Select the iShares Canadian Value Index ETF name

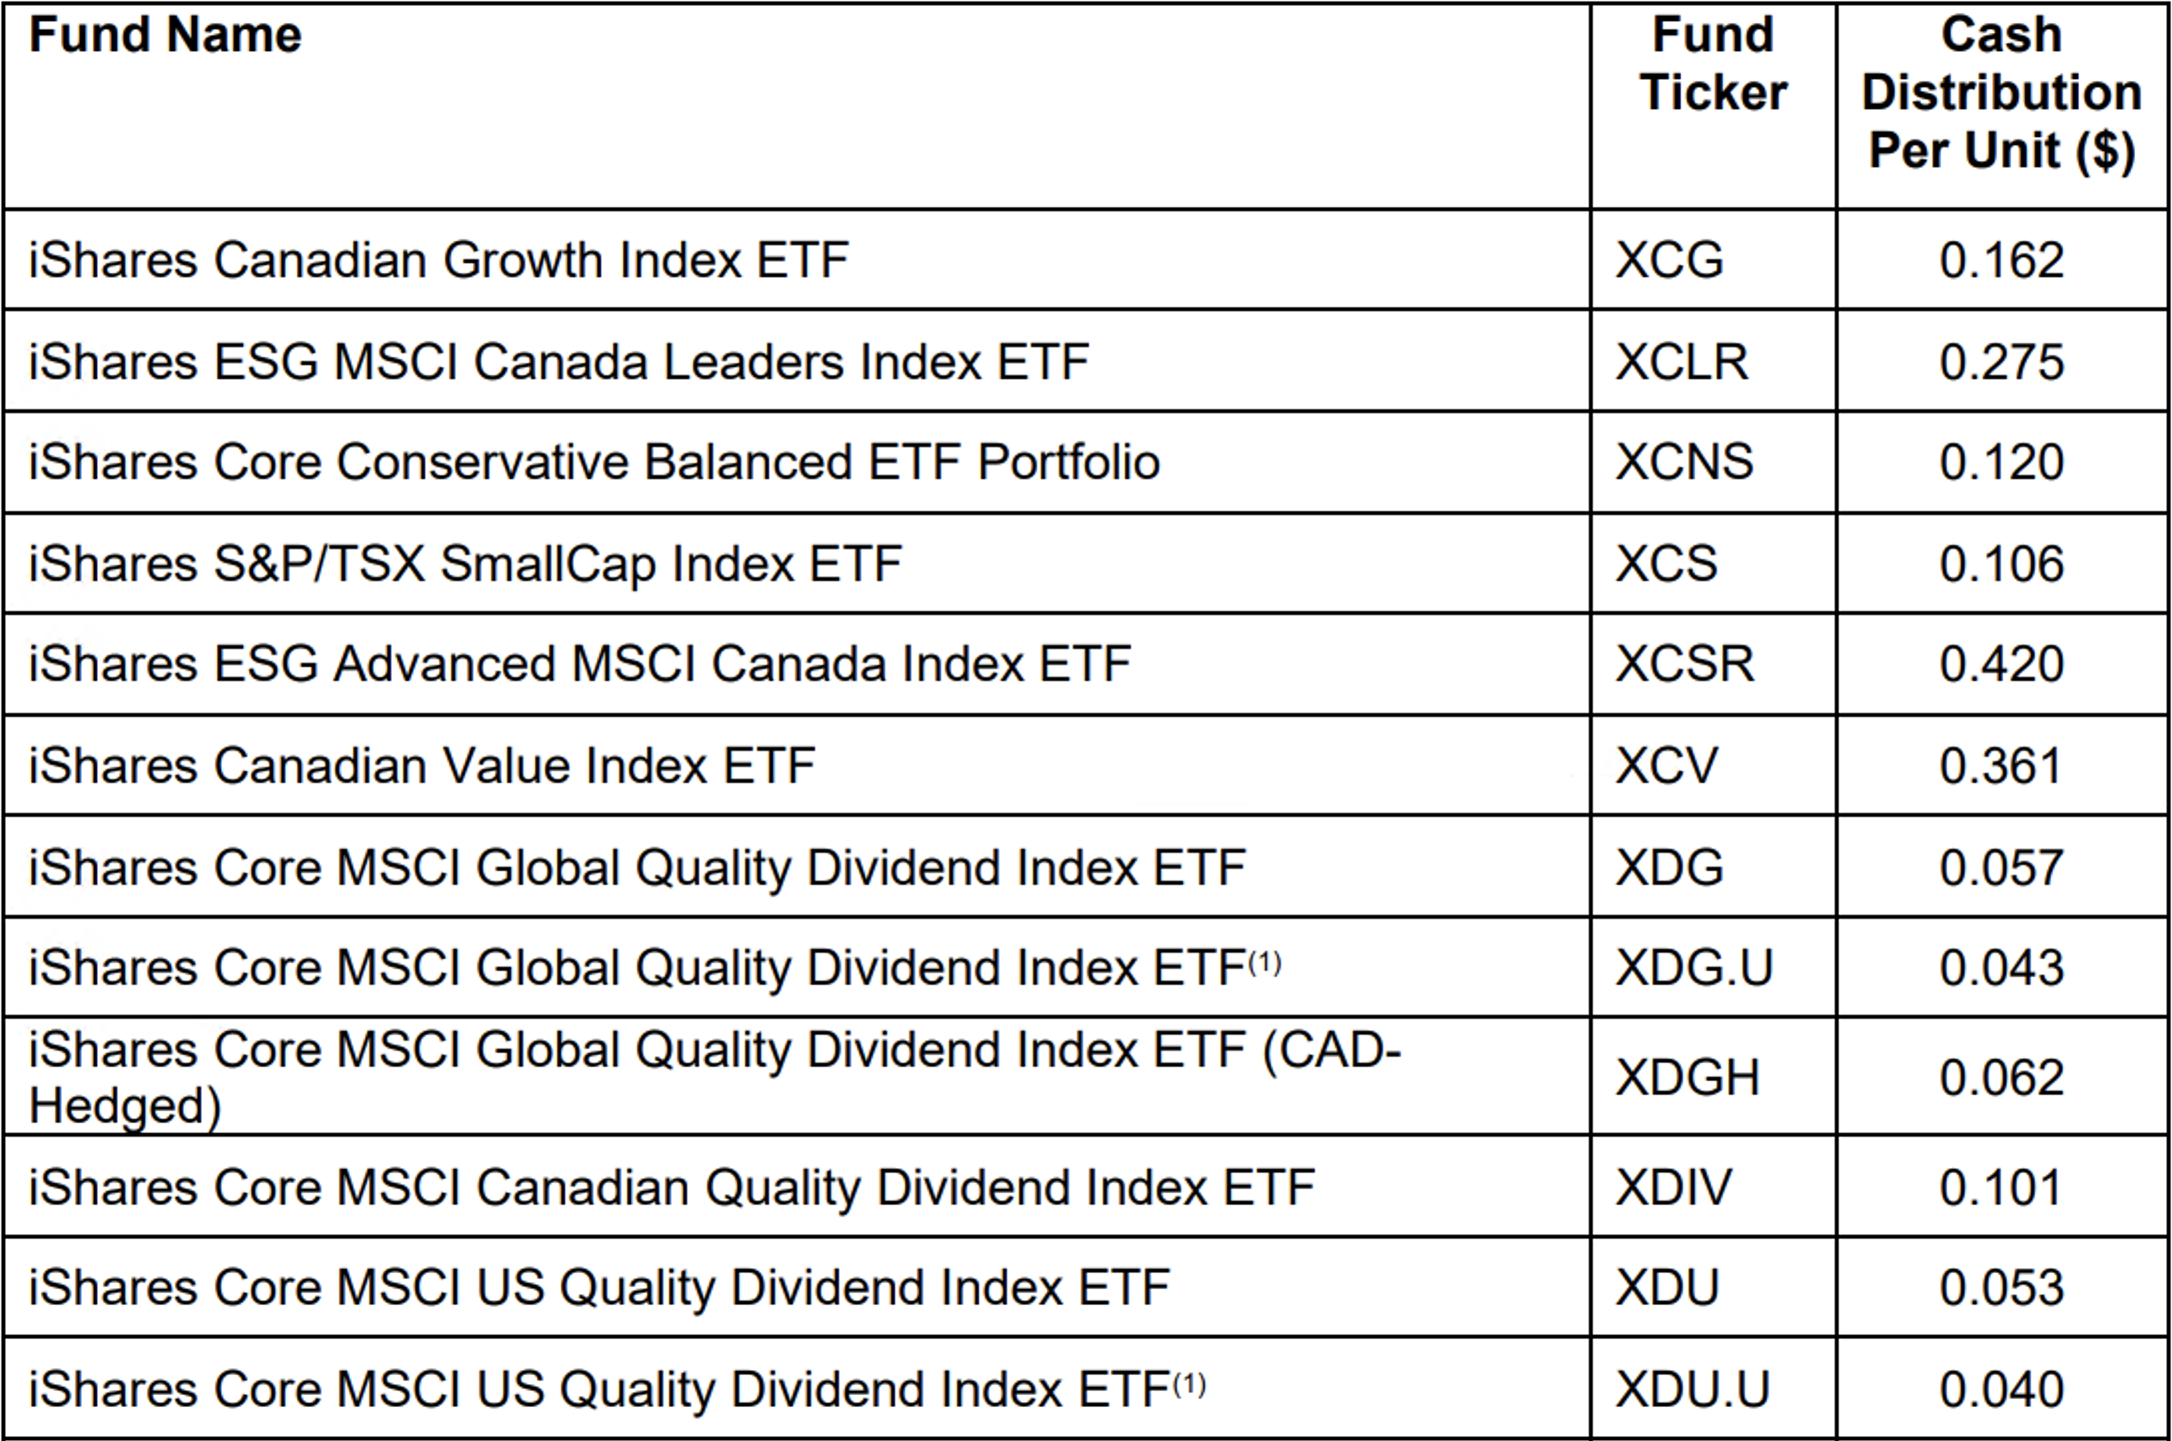click(421, 766)
